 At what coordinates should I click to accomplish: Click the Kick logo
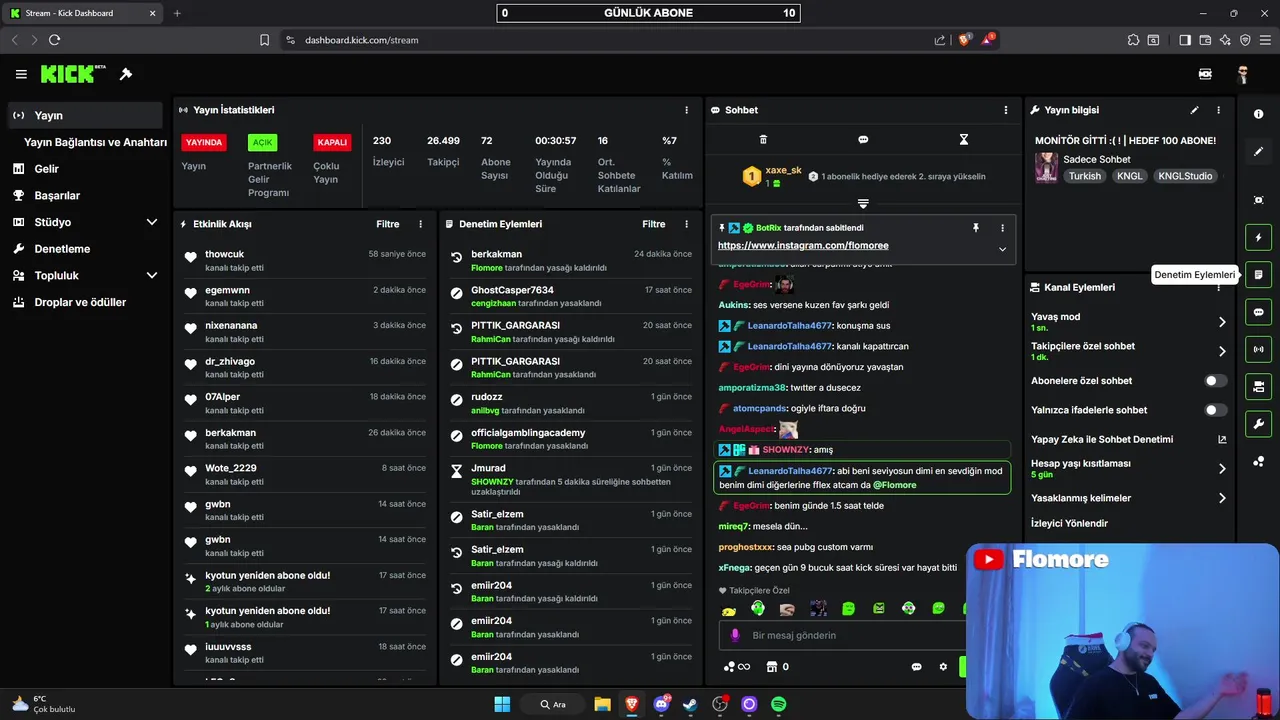pyautogui.click(x=72, y=74)
